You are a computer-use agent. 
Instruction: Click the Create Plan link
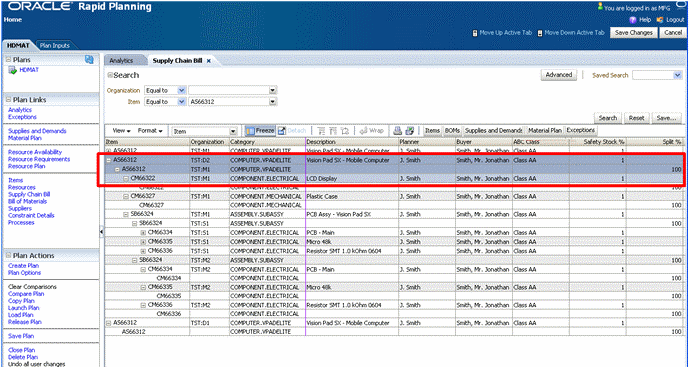point(23,266)
